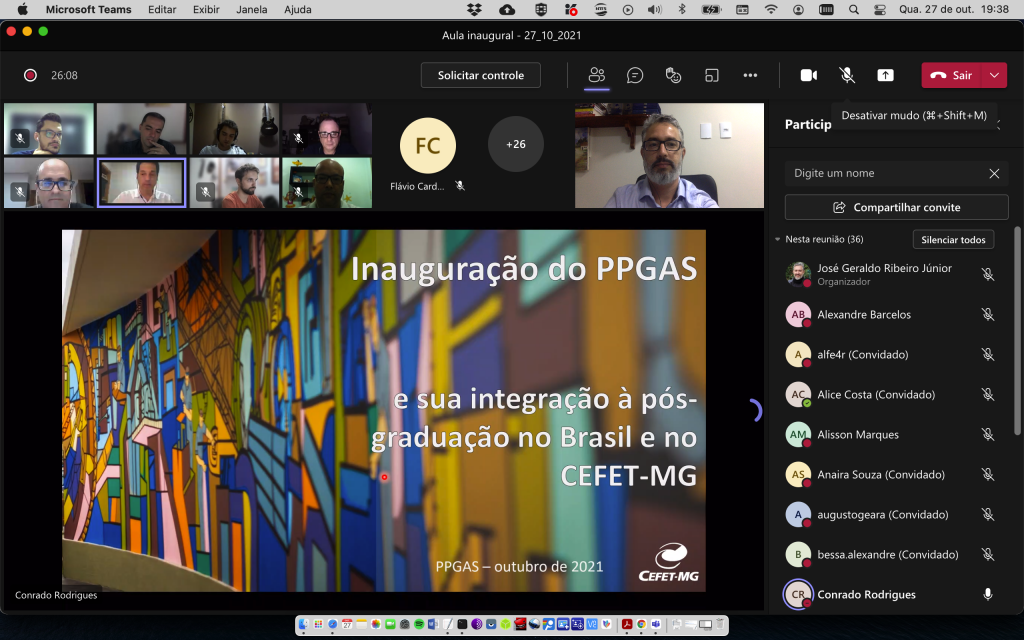The height and width of the screenshot is (640, 1024).
Task: Open the Microsoft Teams menu in menu bar
Action: (x=88, y=9)
